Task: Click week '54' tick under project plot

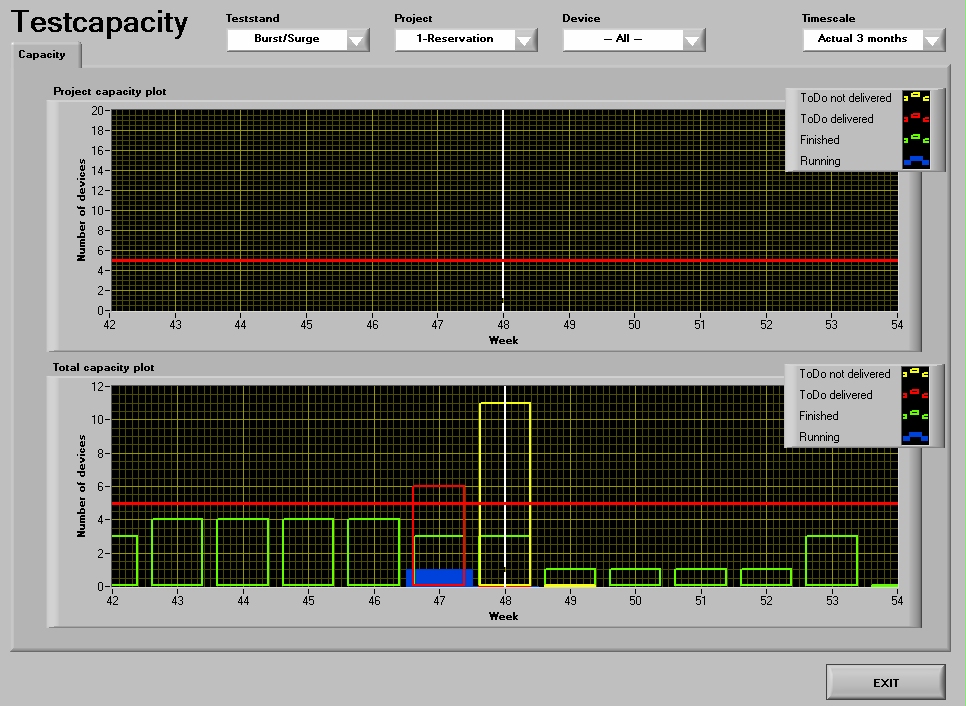Action: click(x=897, y=325)
